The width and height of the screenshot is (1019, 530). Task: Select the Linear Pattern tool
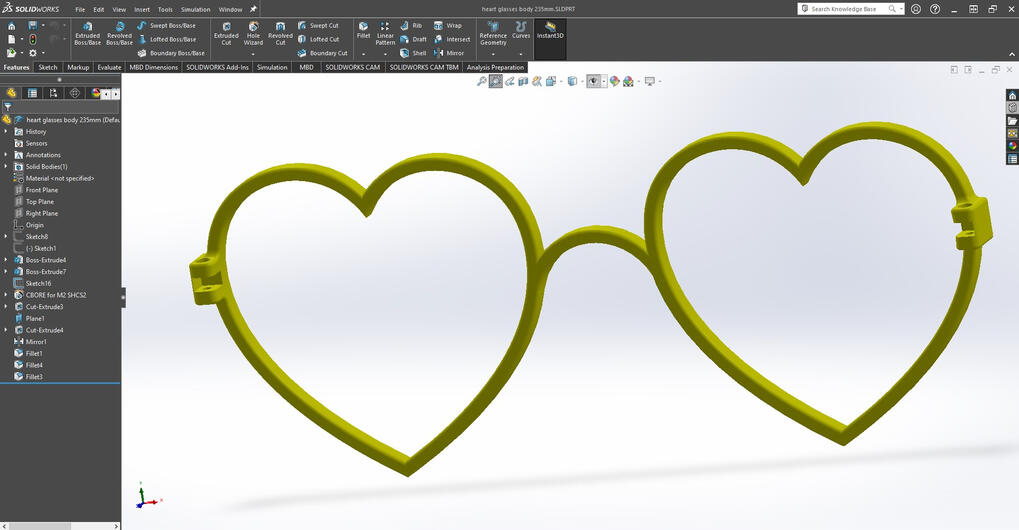click(x=385, y=34)
